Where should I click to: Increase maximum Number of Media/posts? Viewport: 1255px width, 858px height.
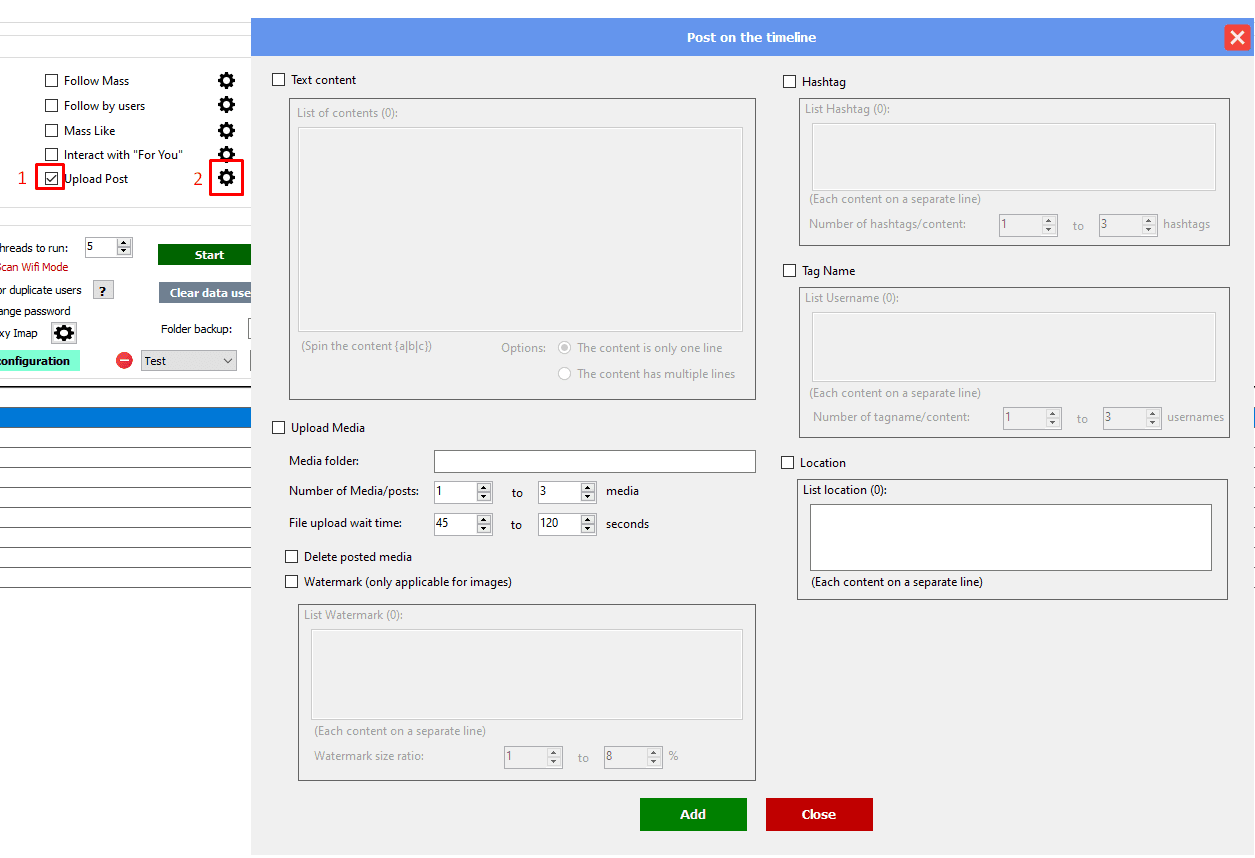pos(588,488)
